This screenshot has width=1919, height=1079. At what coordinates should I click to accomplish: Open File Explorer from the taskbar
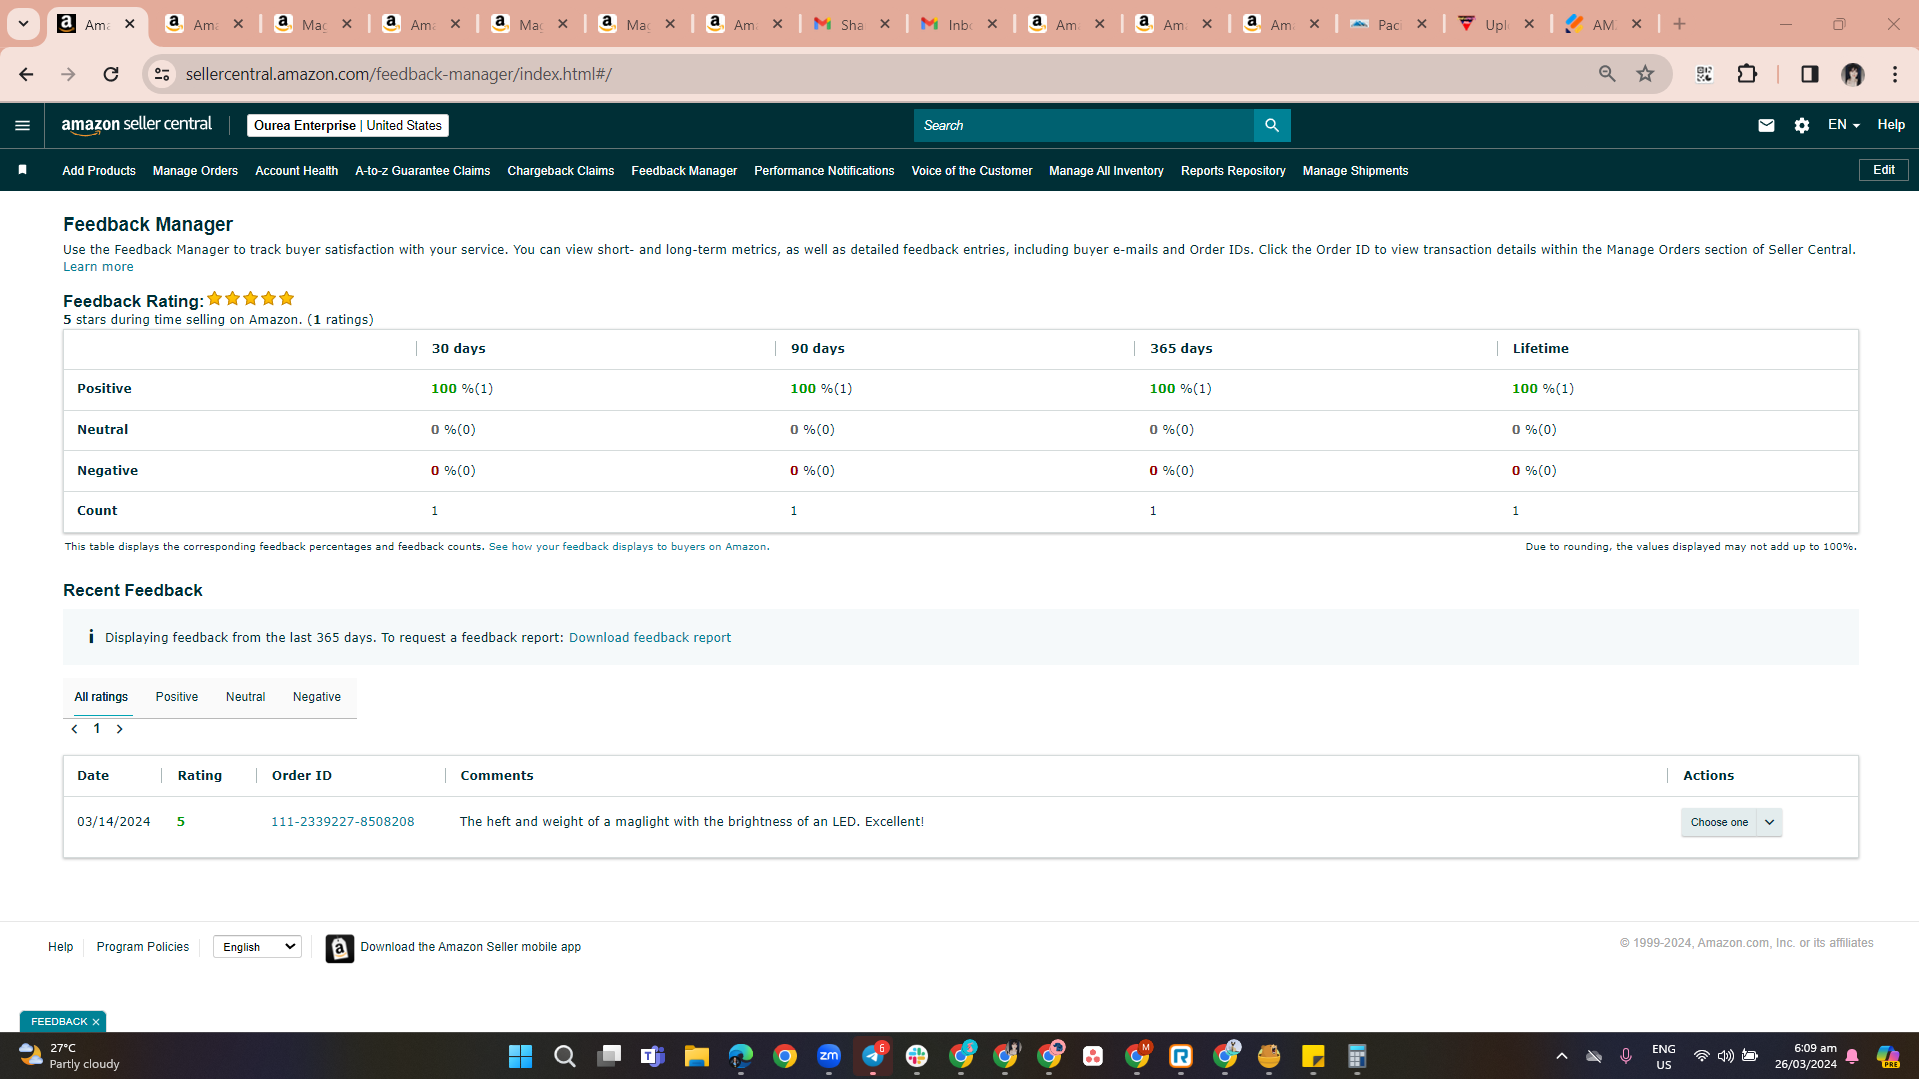point(696,1056)
